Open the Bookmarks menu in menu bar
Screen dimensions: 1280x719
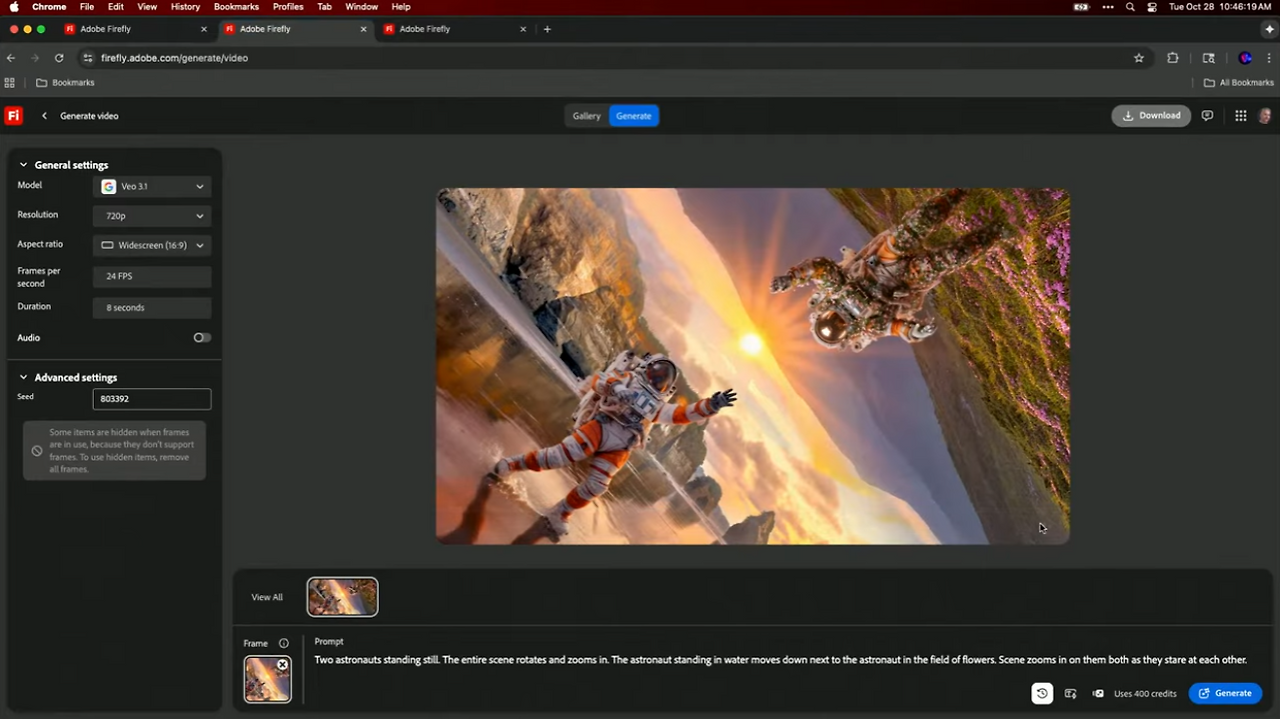(x=236, y=7)
